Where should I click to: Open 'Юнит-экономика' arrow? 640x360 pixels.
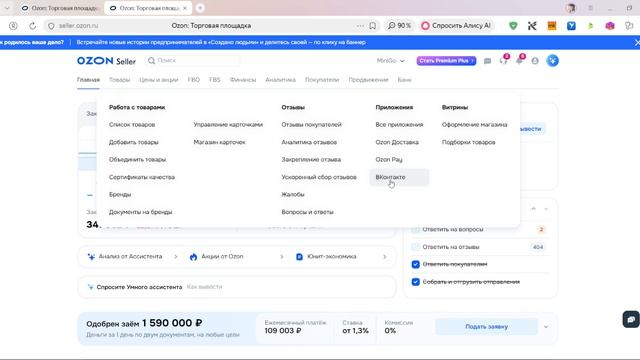[x=384, y=257]
